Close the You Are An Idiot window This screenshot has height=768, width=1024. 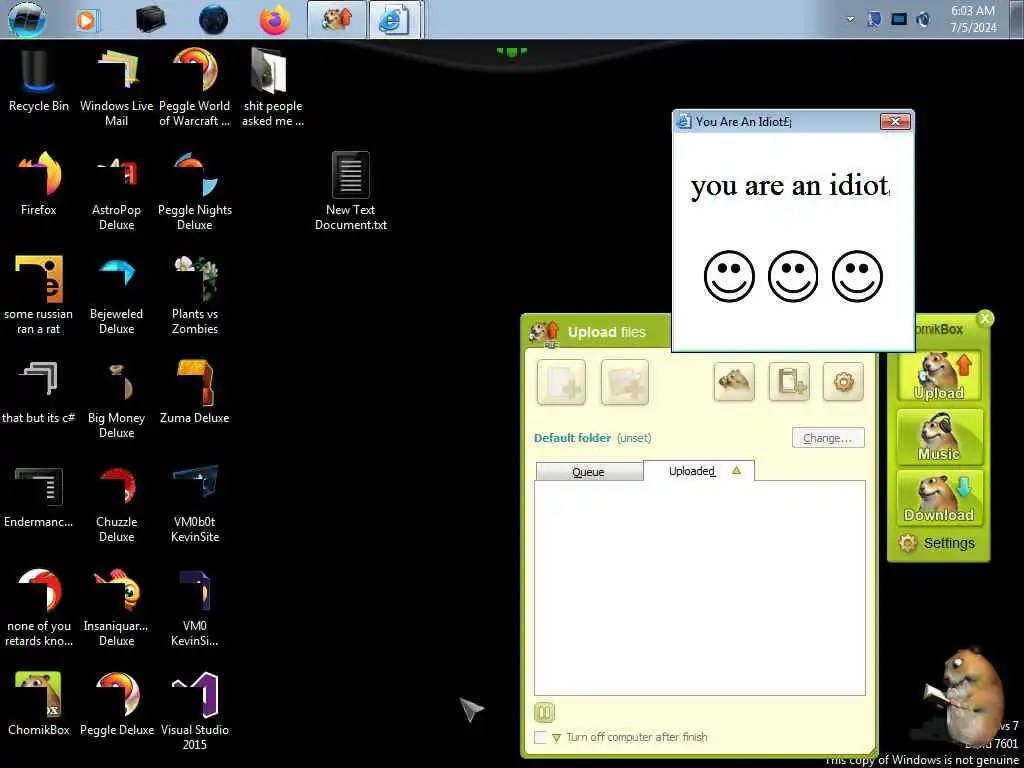[x=895, y=121]
